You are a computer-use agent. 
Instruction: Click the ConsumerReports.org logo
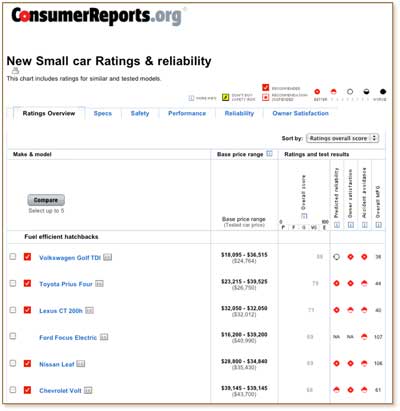pos(97,16)
